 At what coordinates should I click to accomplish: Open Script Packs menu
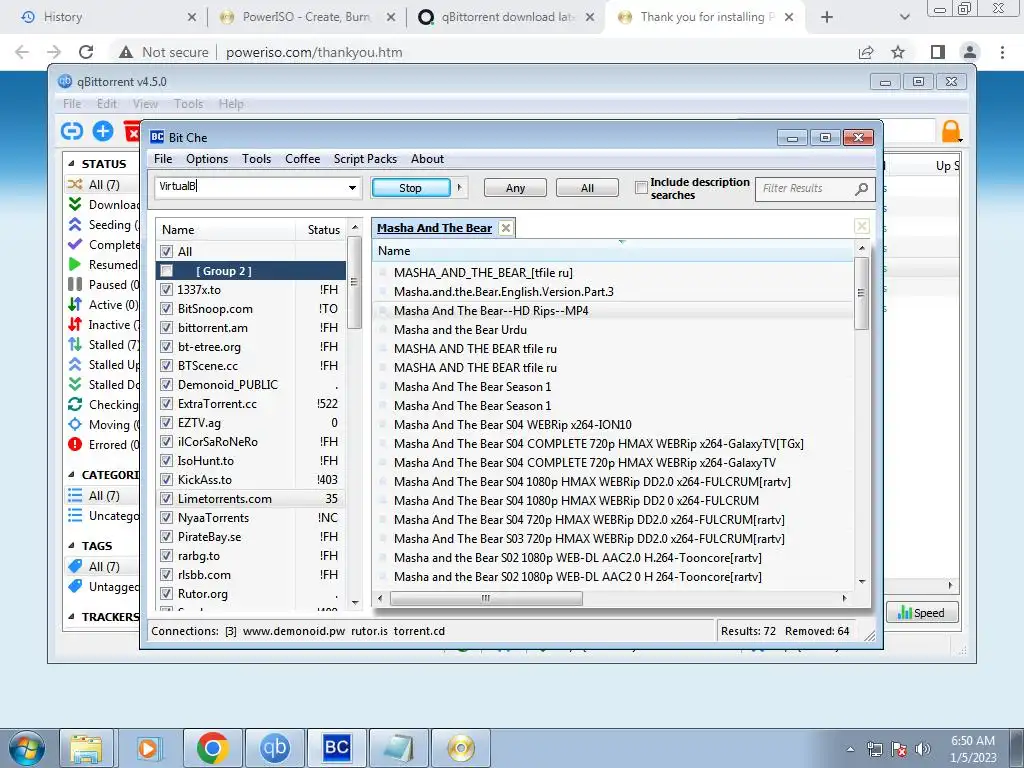pyautogui.click(x=365, y=159)
